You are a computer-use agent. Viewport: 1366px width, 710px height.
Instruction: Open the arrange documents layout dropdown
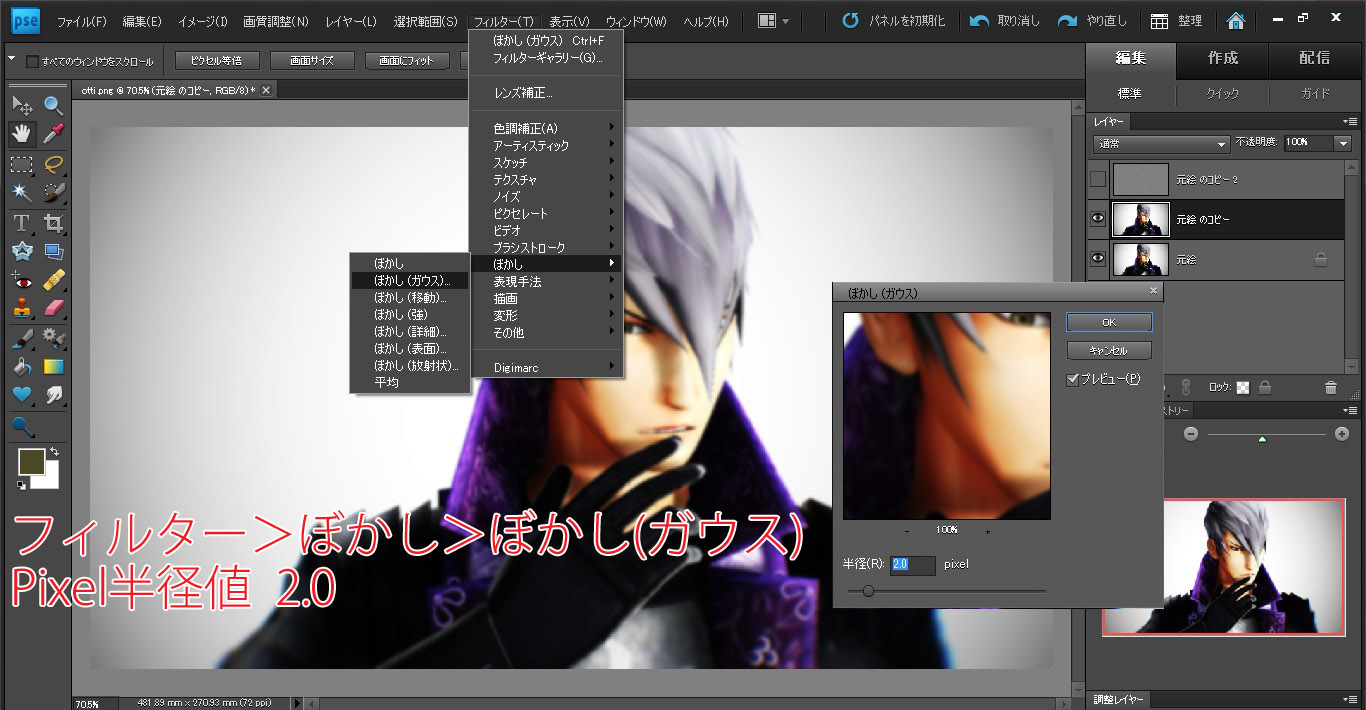(774, 21)
